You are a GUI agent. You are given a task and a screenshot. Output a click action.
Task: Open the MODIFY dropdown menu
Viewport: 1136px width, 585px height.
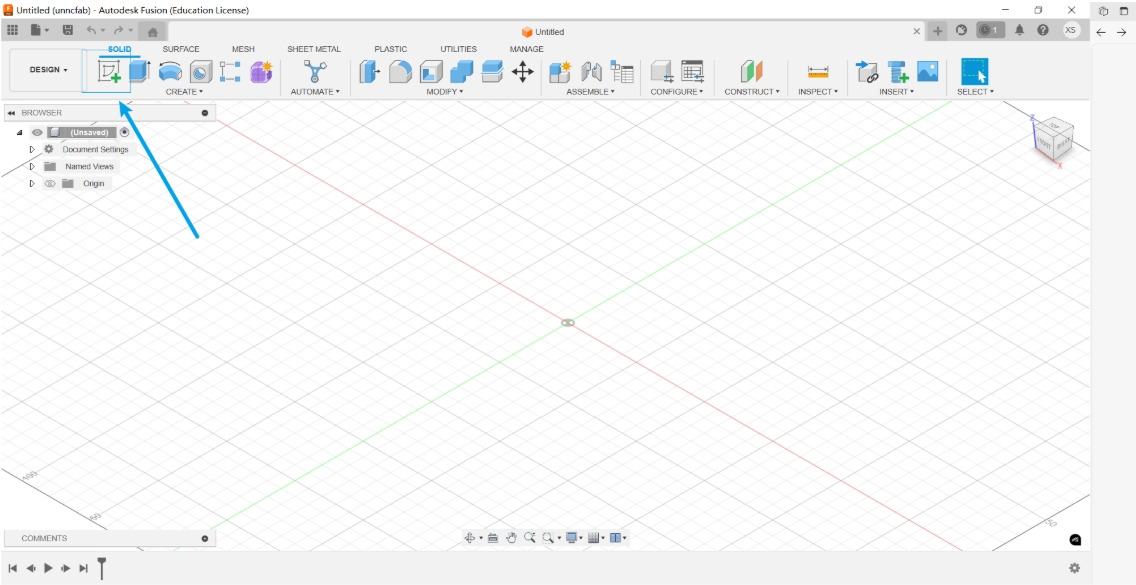[x=445, y=92]
